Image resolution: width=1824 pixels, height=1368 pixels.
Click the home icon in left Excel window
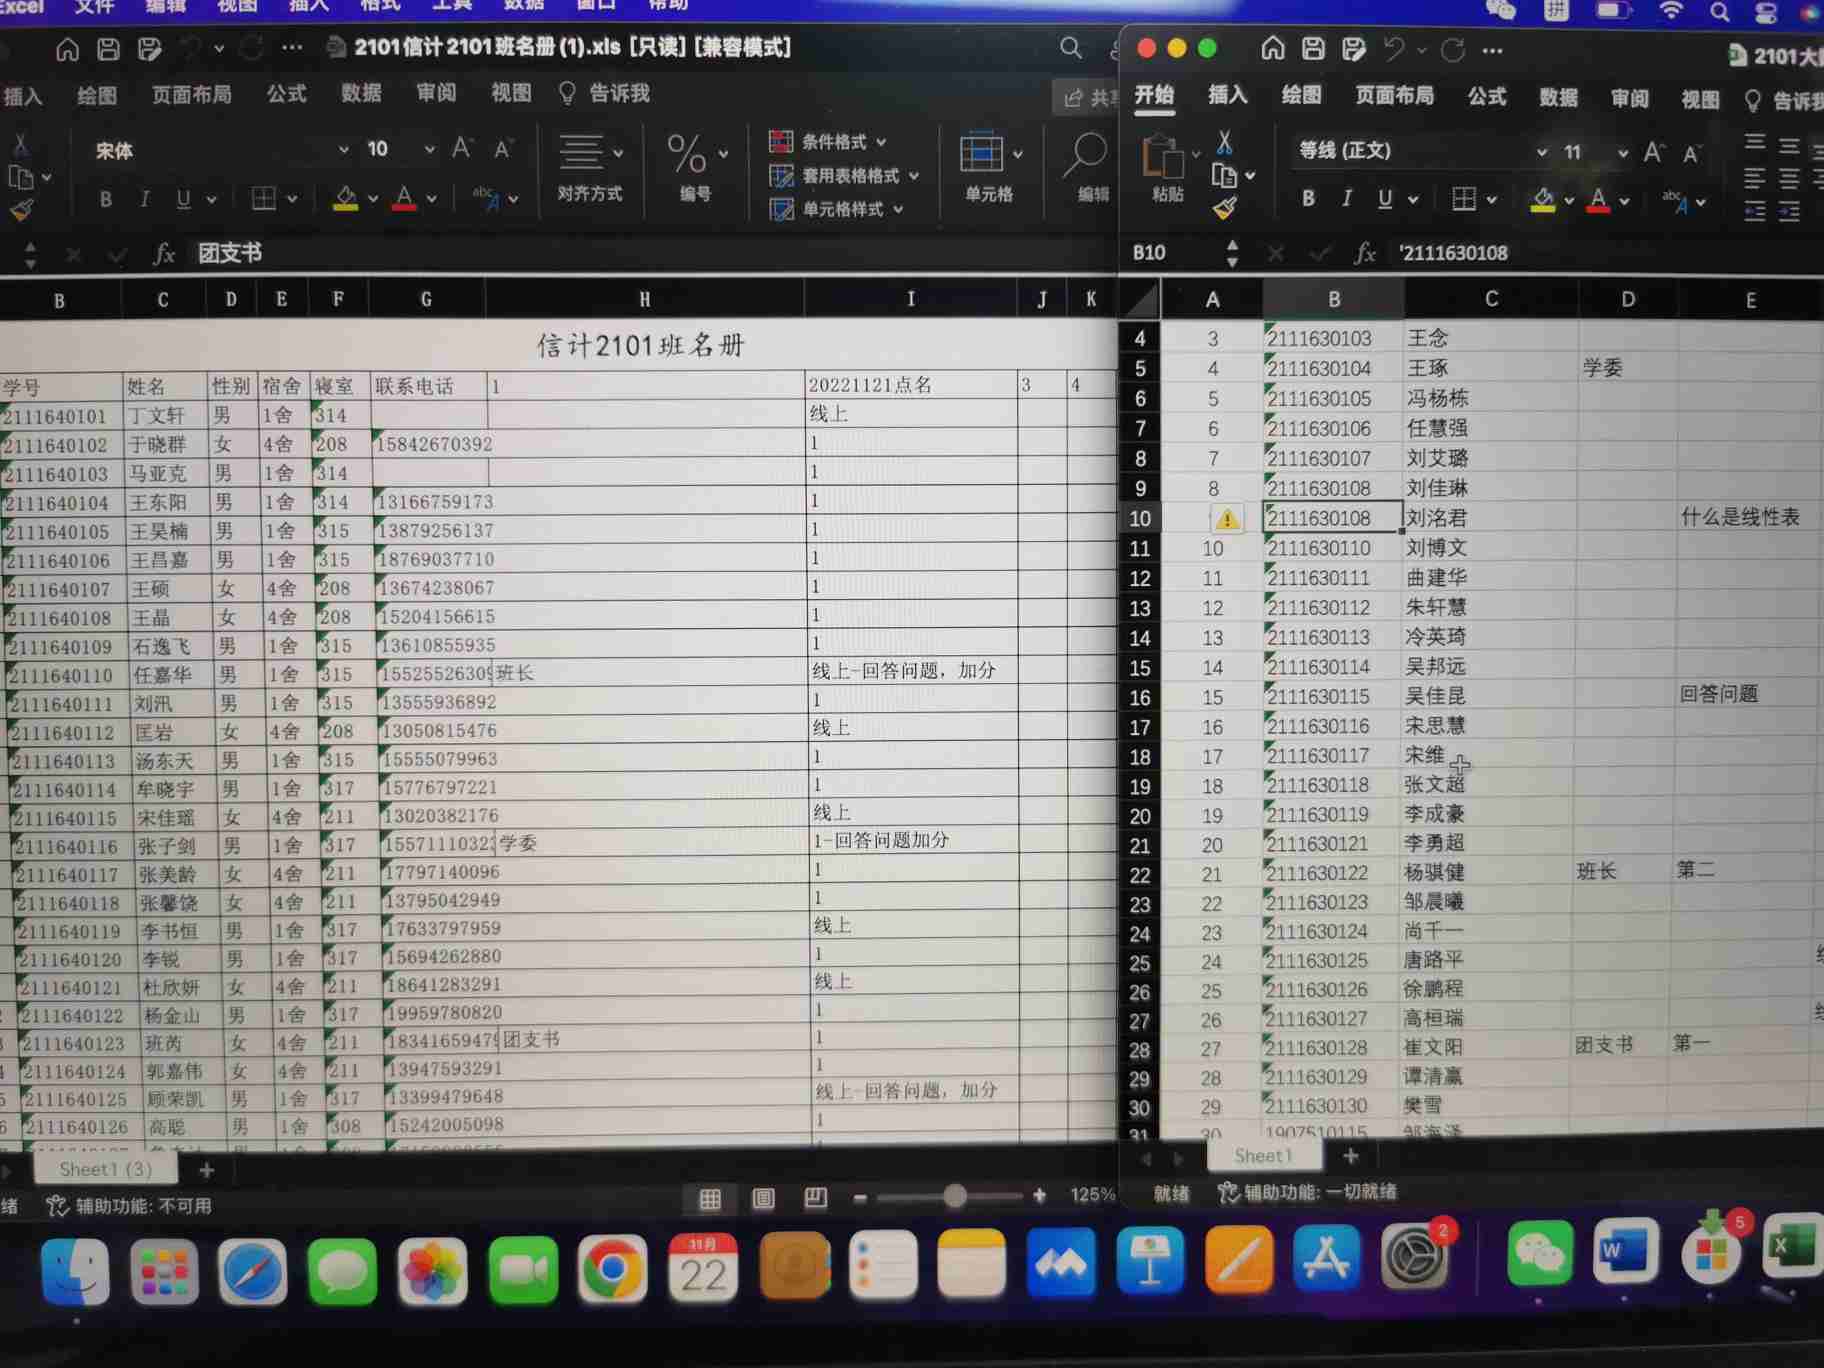coord(67,49)
